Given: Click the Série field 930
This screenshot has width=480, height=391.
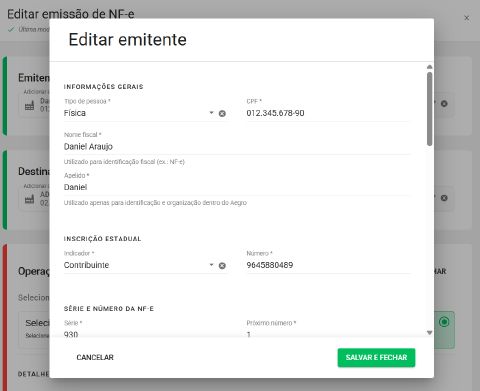Looking at the screenshot, I should 146,334.
